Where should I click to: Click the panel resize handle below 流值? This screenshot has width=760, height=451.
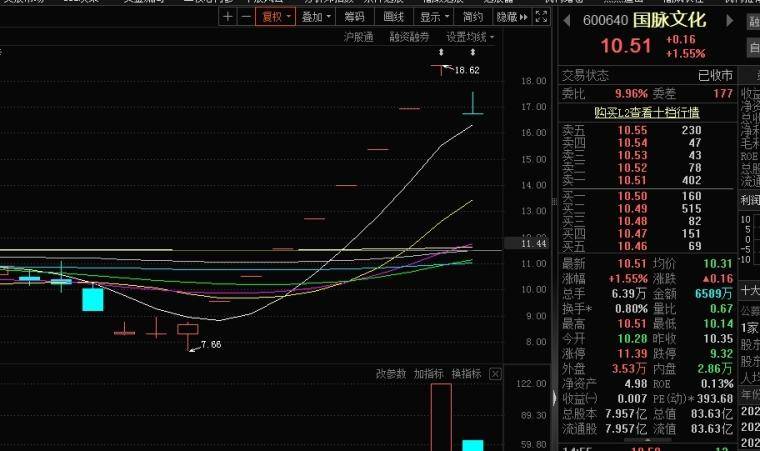648,440
